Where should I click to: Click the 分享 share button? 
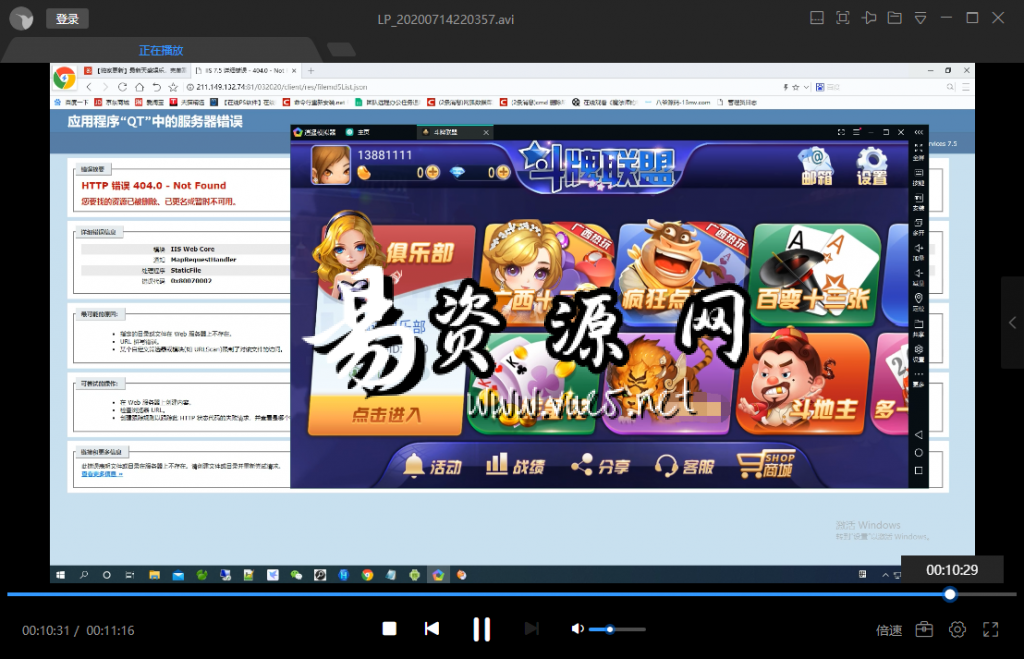[x=601, y=466]
